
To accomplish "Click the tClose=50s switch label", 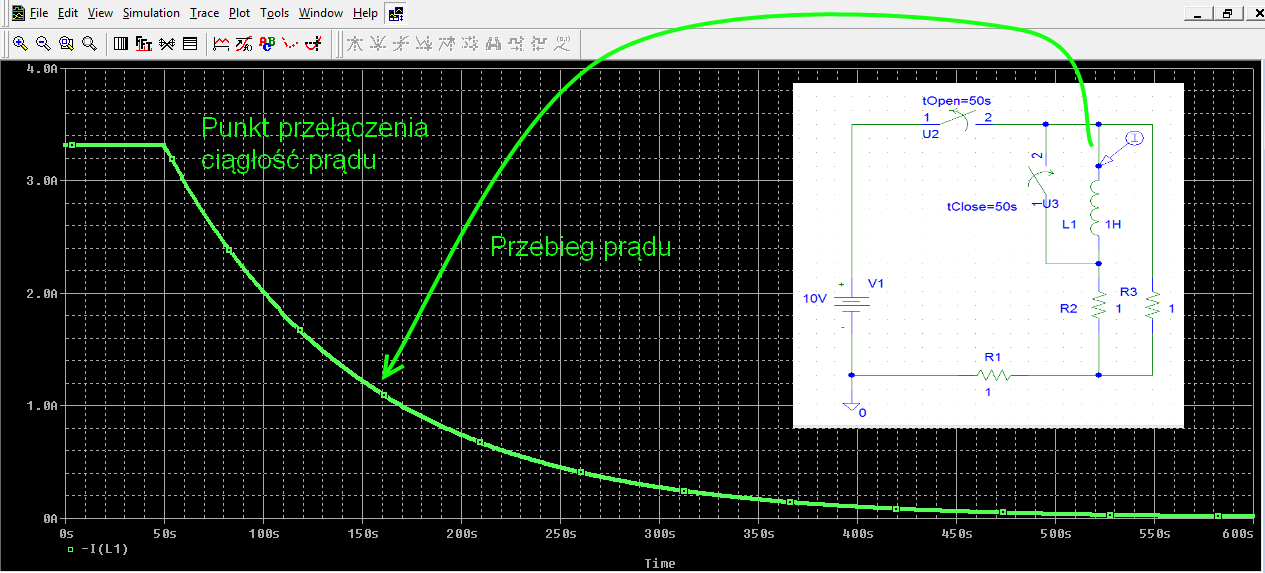I will click(982, 207).
